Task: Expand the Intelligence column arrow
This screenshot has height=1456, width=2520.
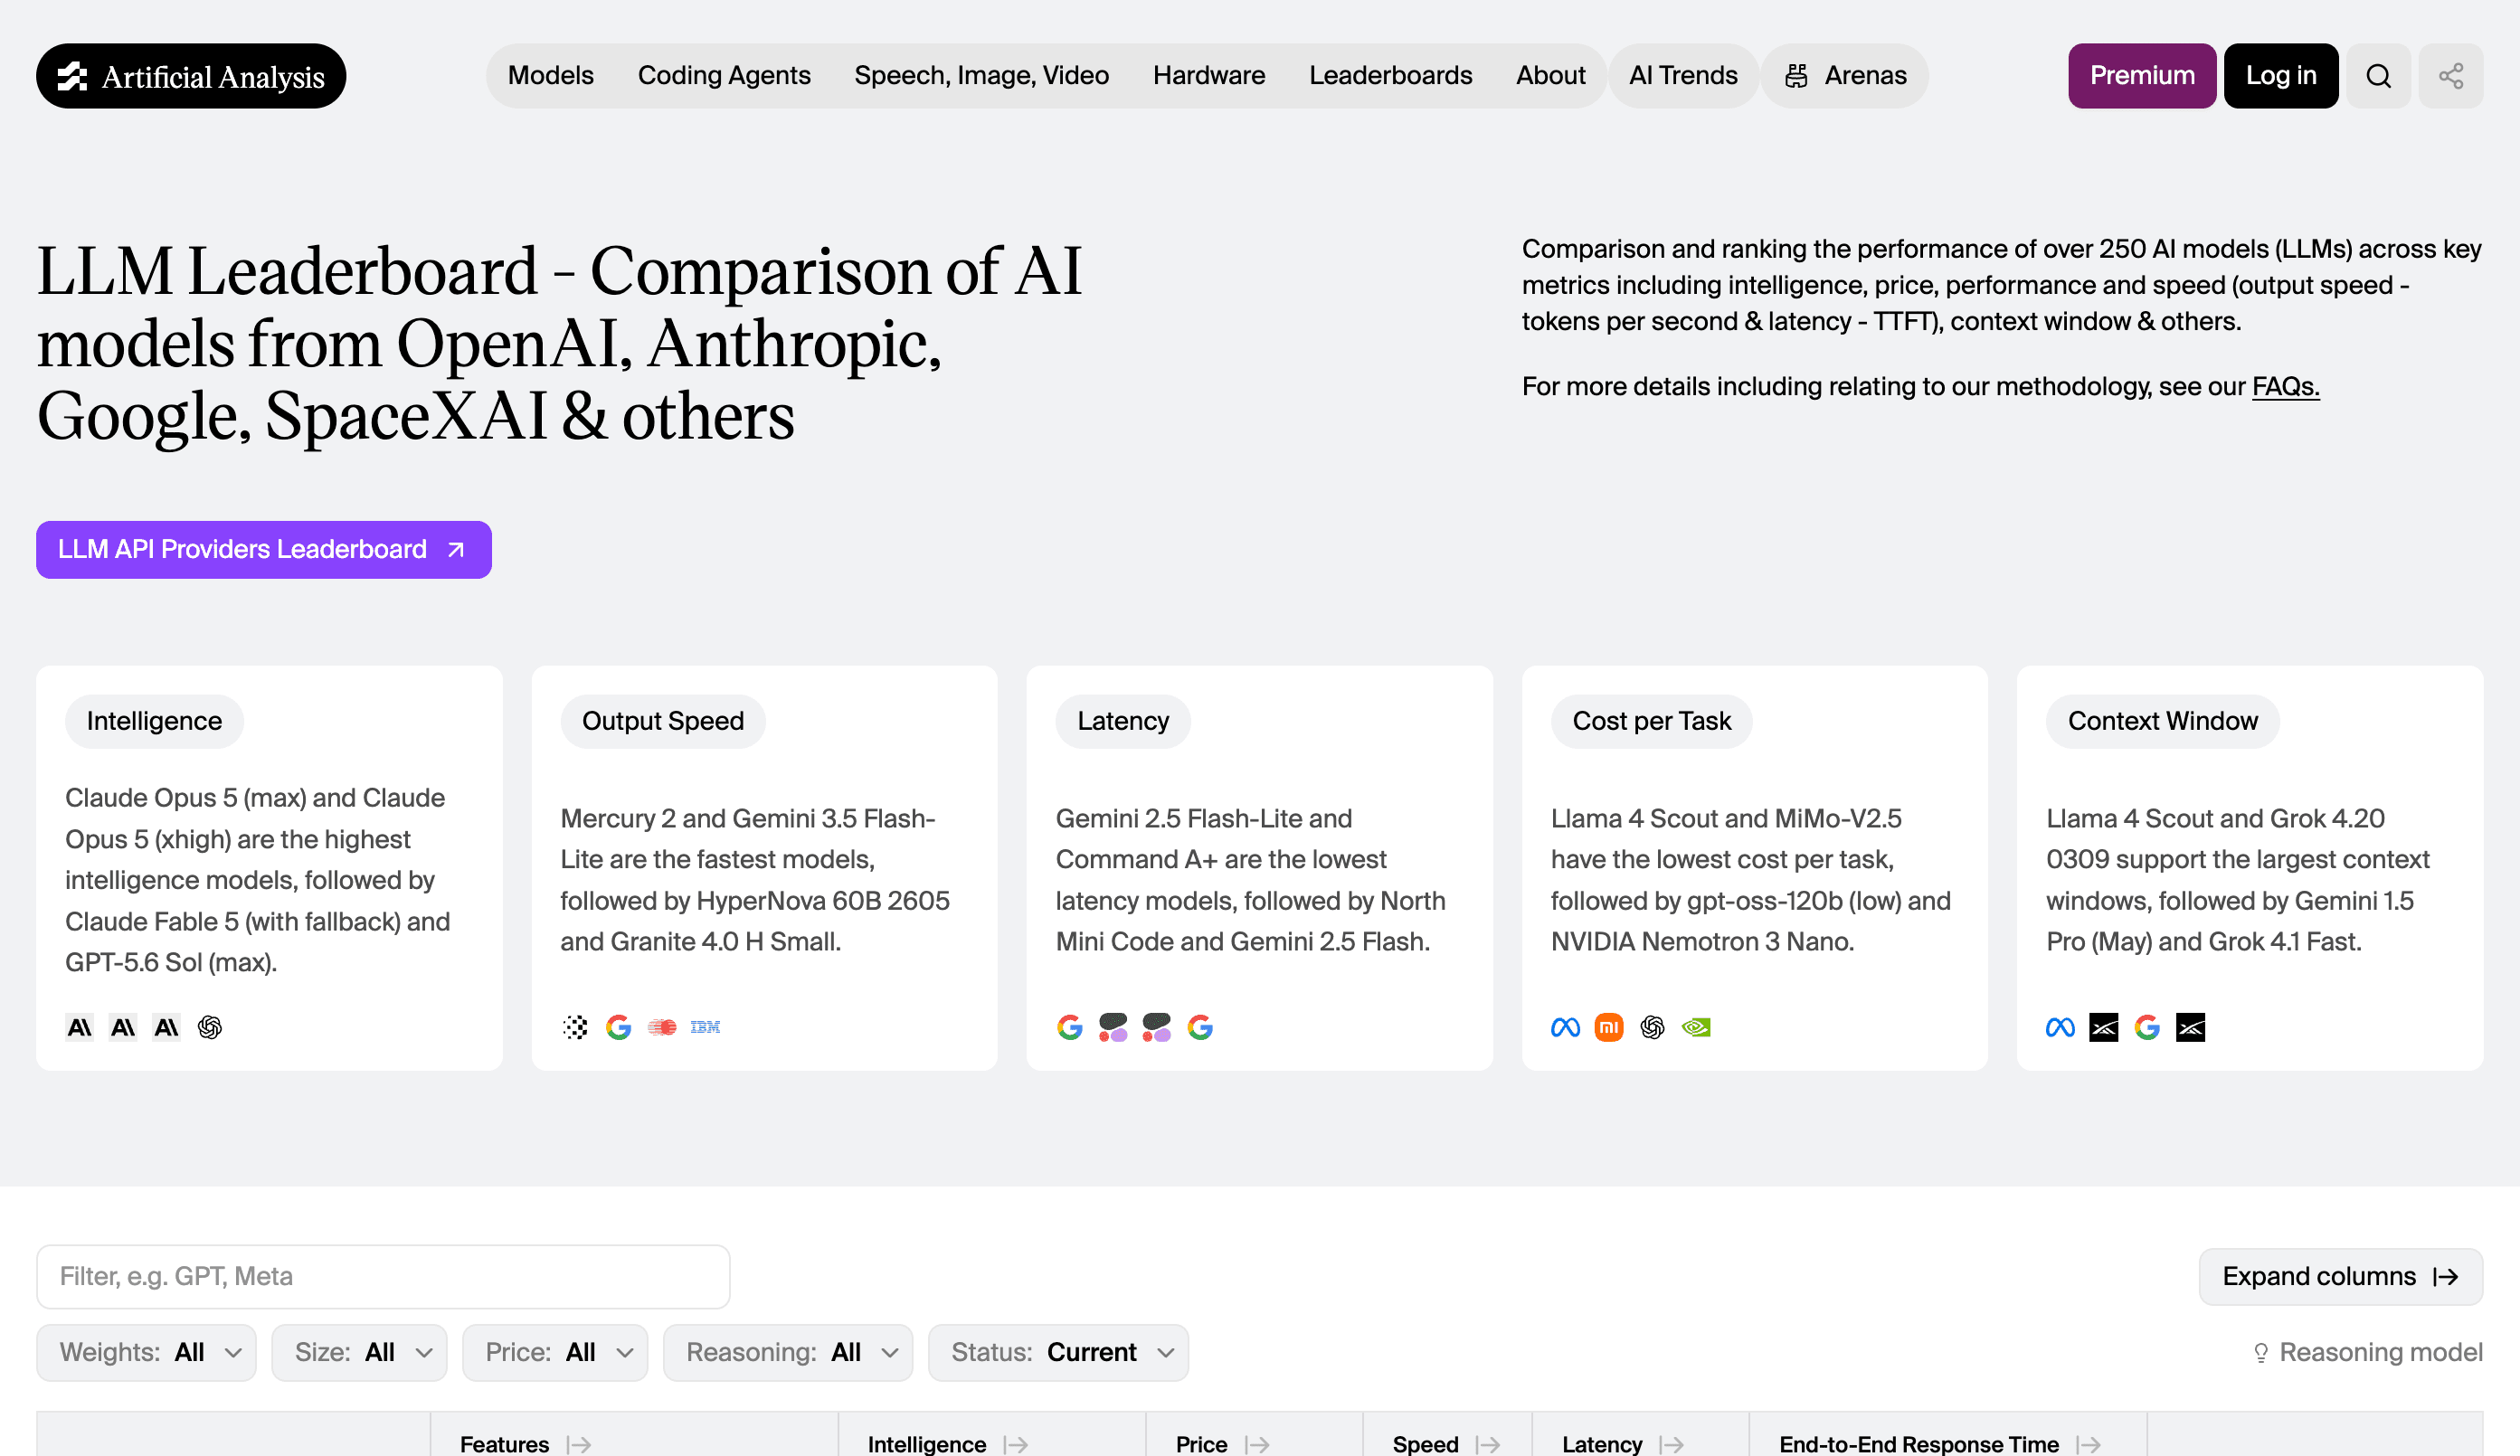Action: (x=1016, y=1444)
